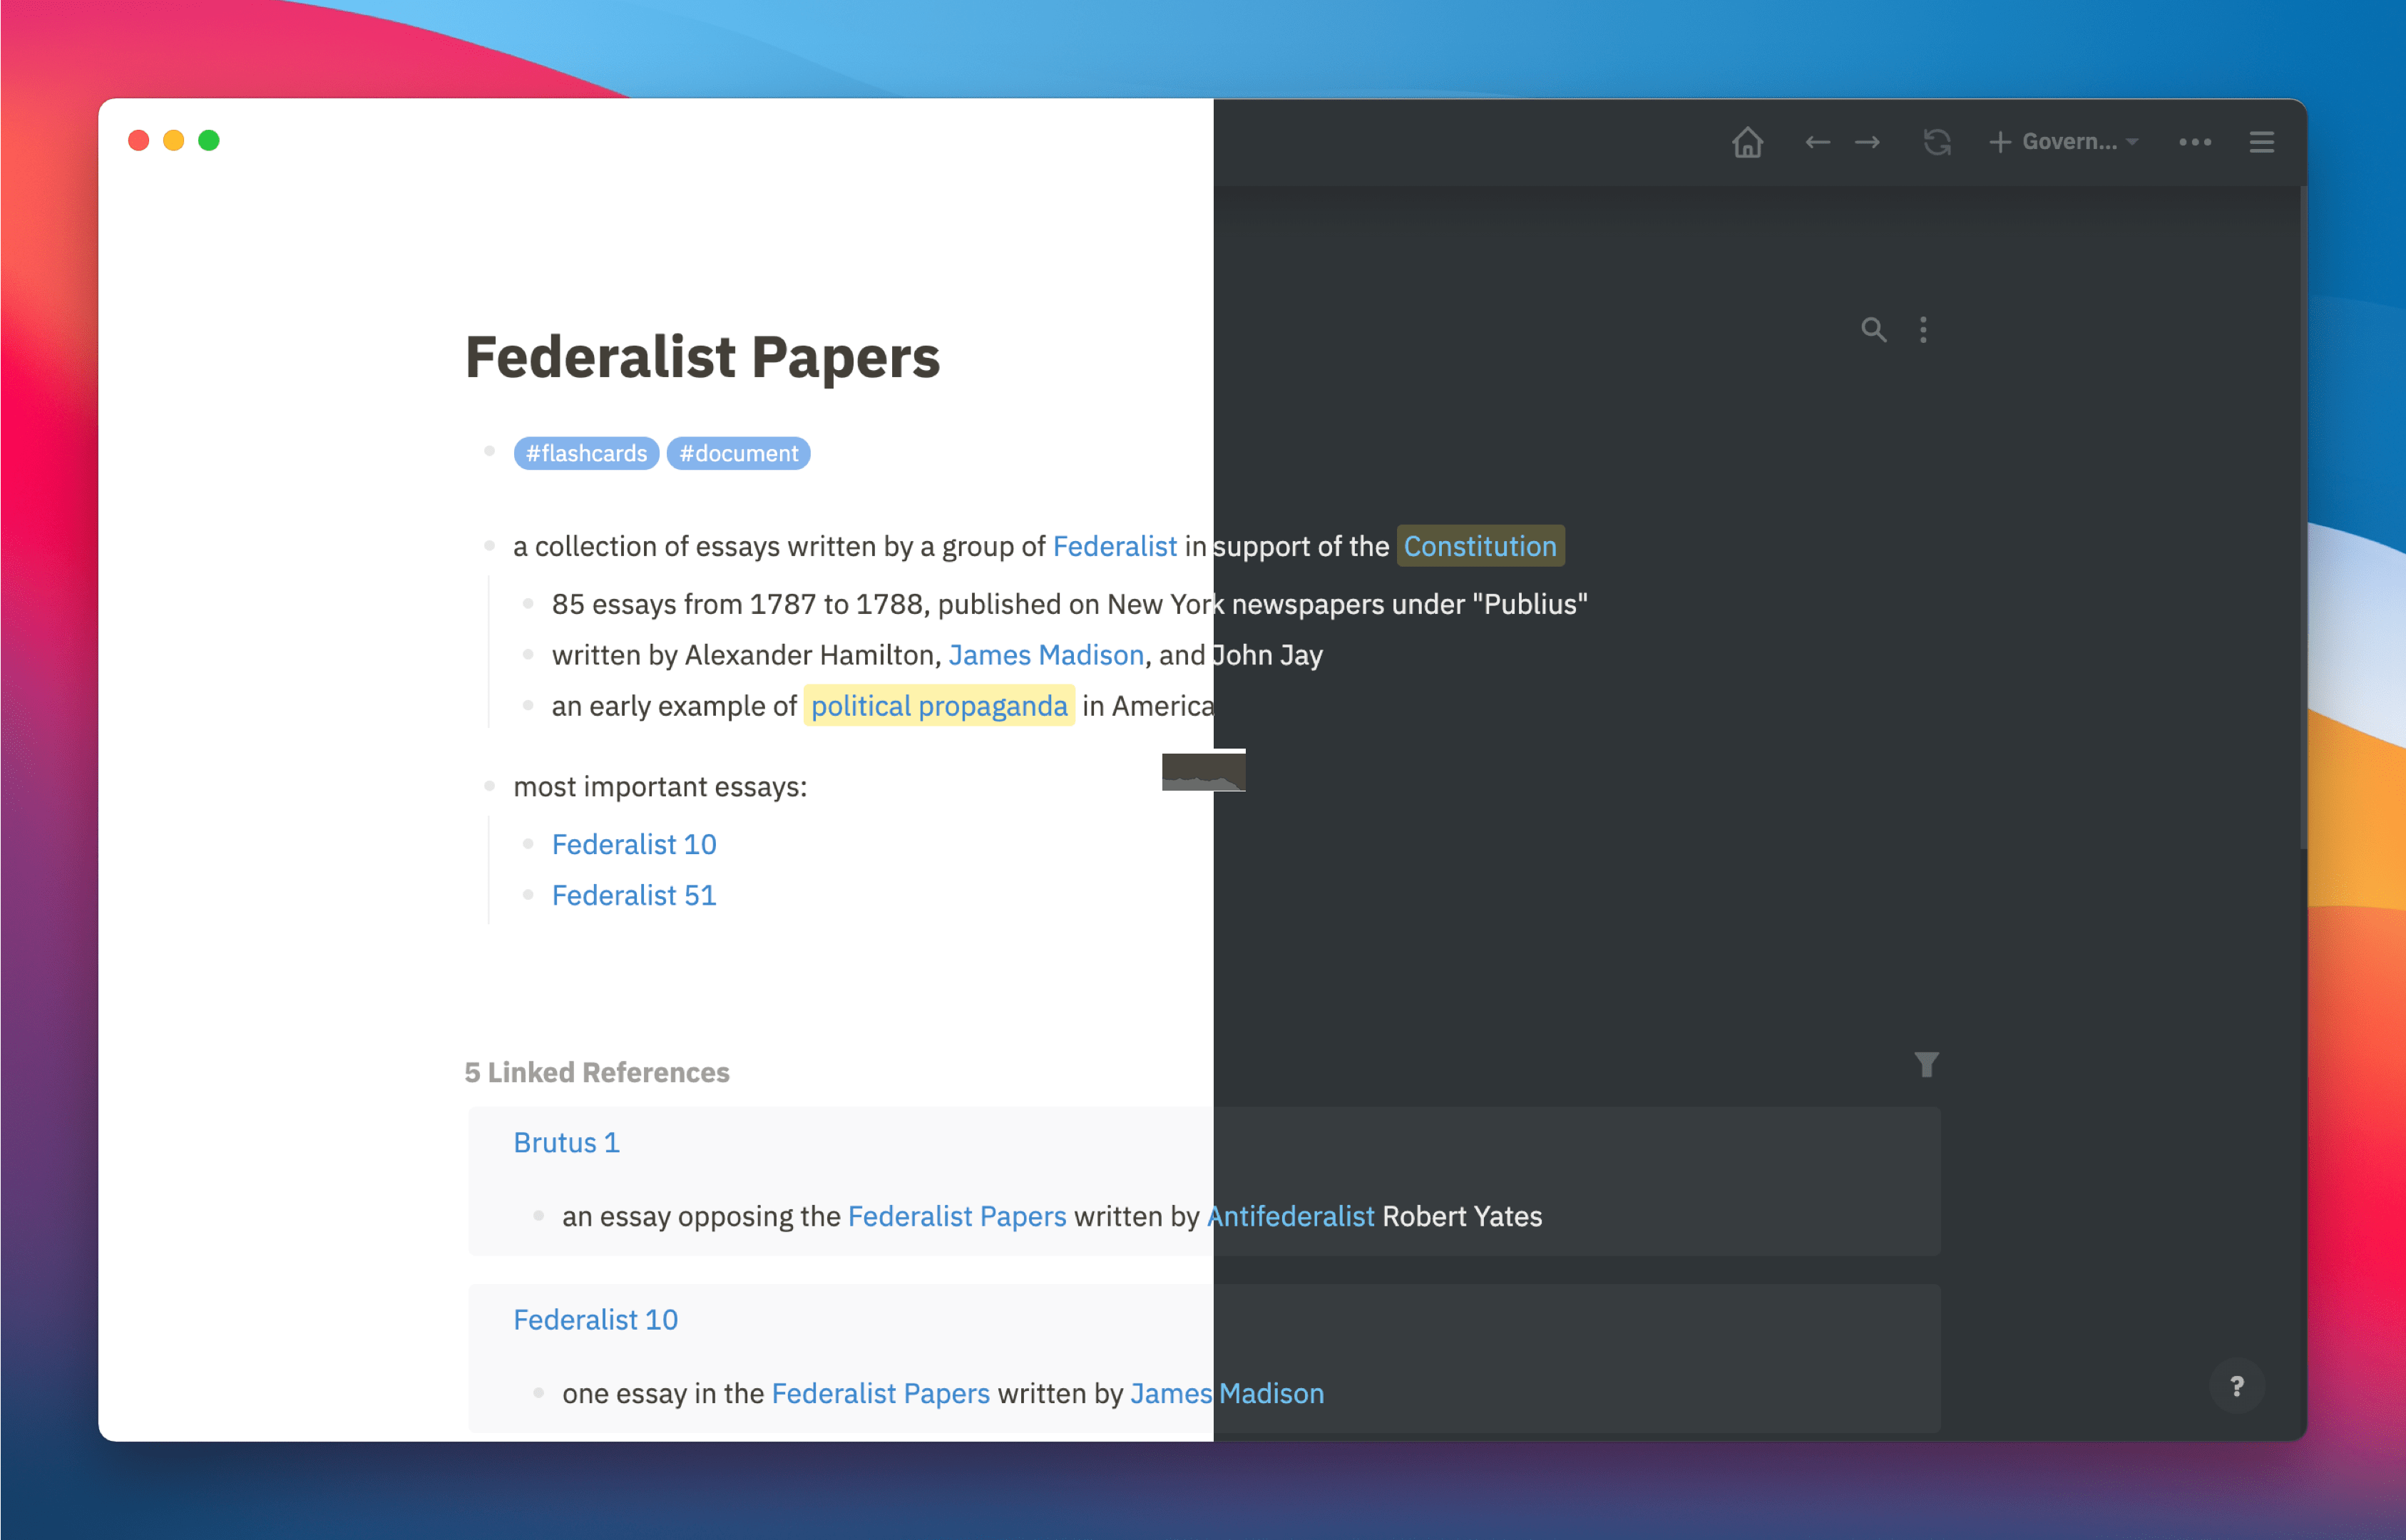This screenshot has width=2406, height=1540.
Task: Open James Madison link in Federalist 10 reference
Action: click(x=1227, y=1393)
